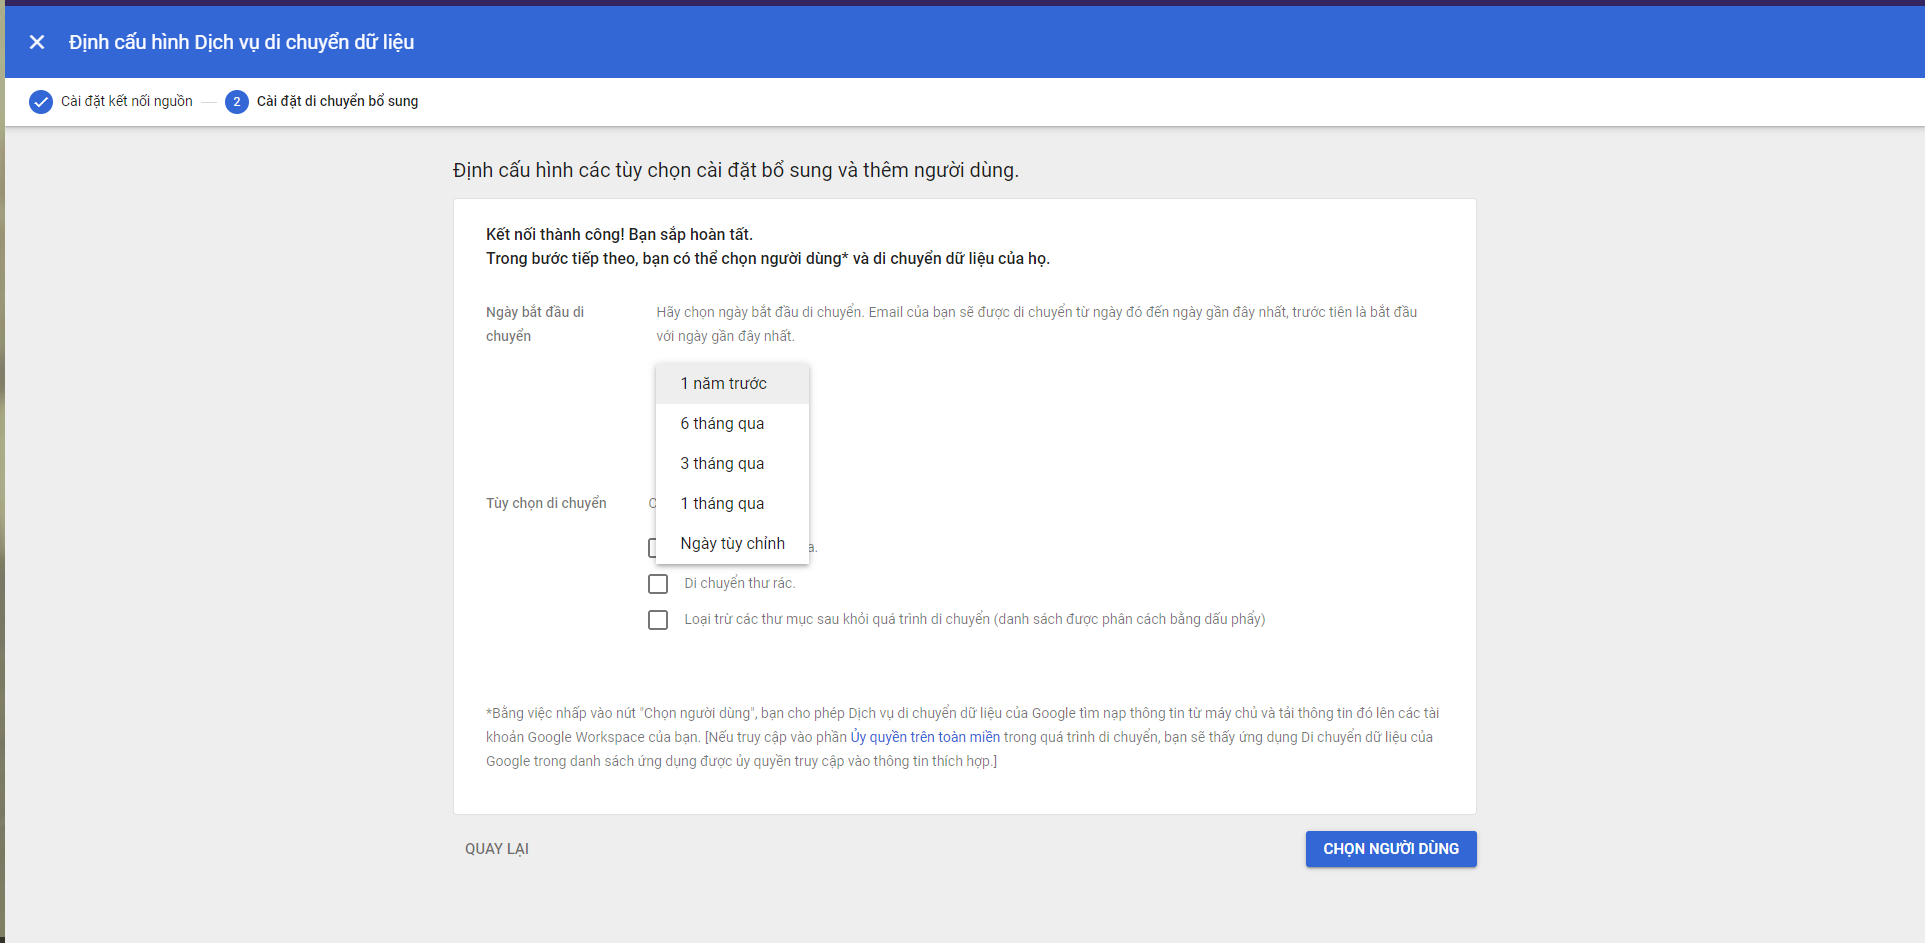1925x943 pixels.
Task: Close the data migration setup dialog
Action: coord(37,42)
